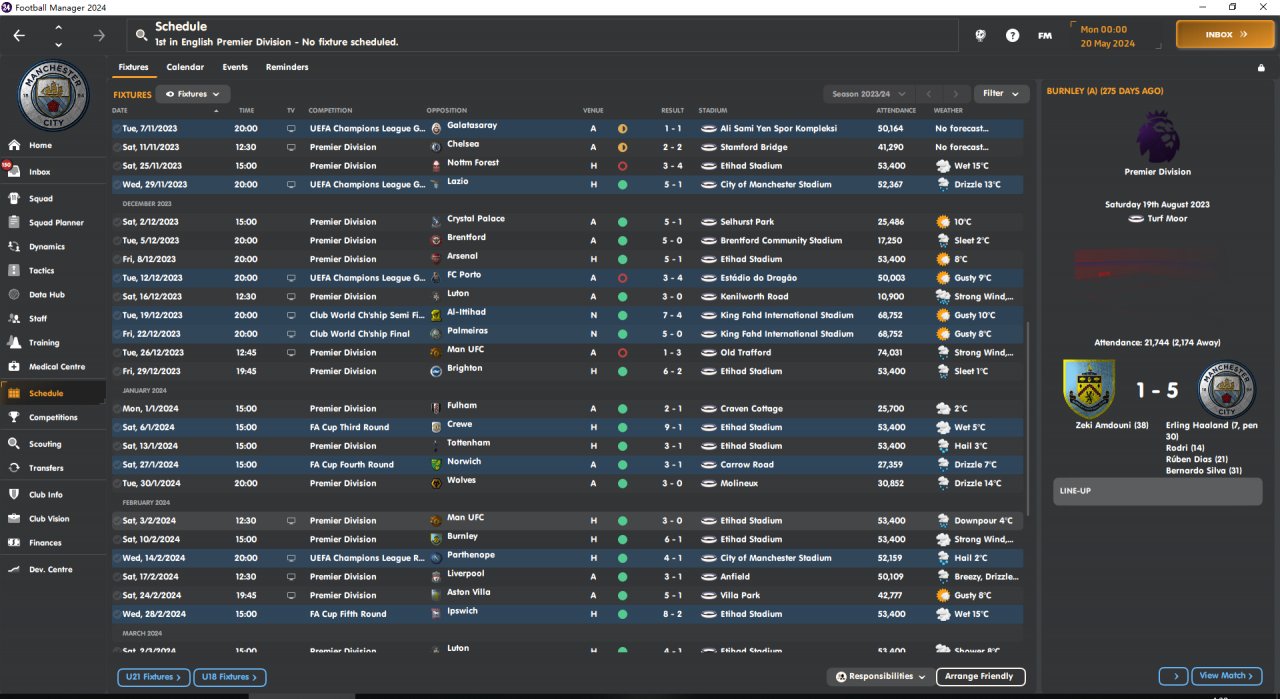Go to Scouting via sidebar icon

click(14, 444)
